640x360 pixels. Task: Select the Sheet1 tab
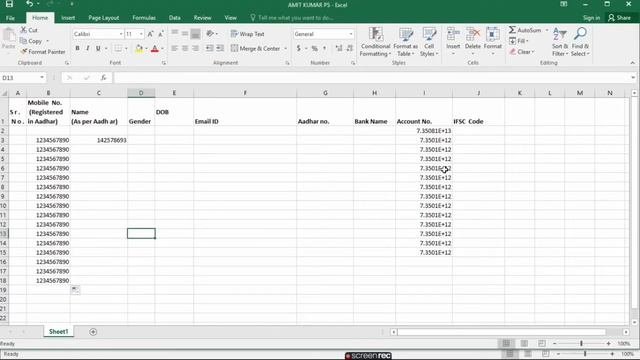coord(58,332)
